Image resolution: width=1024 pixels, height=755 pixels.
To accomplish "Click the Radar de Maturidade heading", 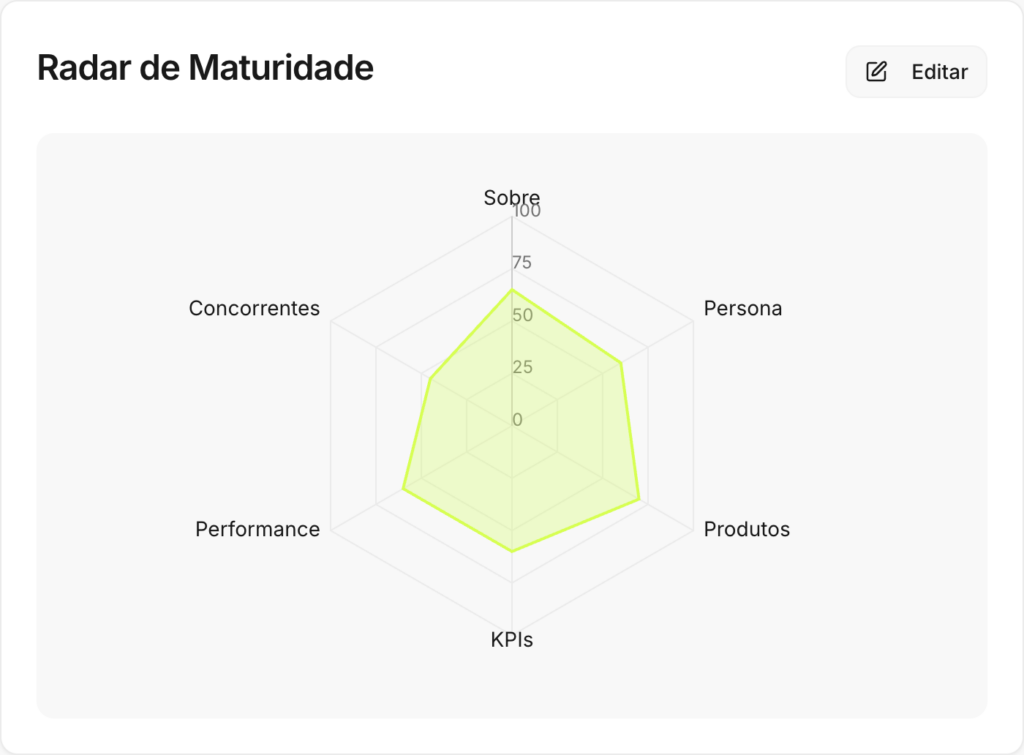I will [x=205, y=68].
